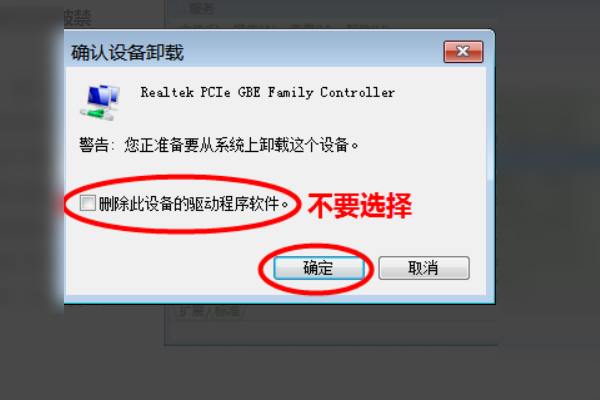Switch to the 扩展 tab
The height and width of the screenshot is (400, 600).
[x=191, y=311]
